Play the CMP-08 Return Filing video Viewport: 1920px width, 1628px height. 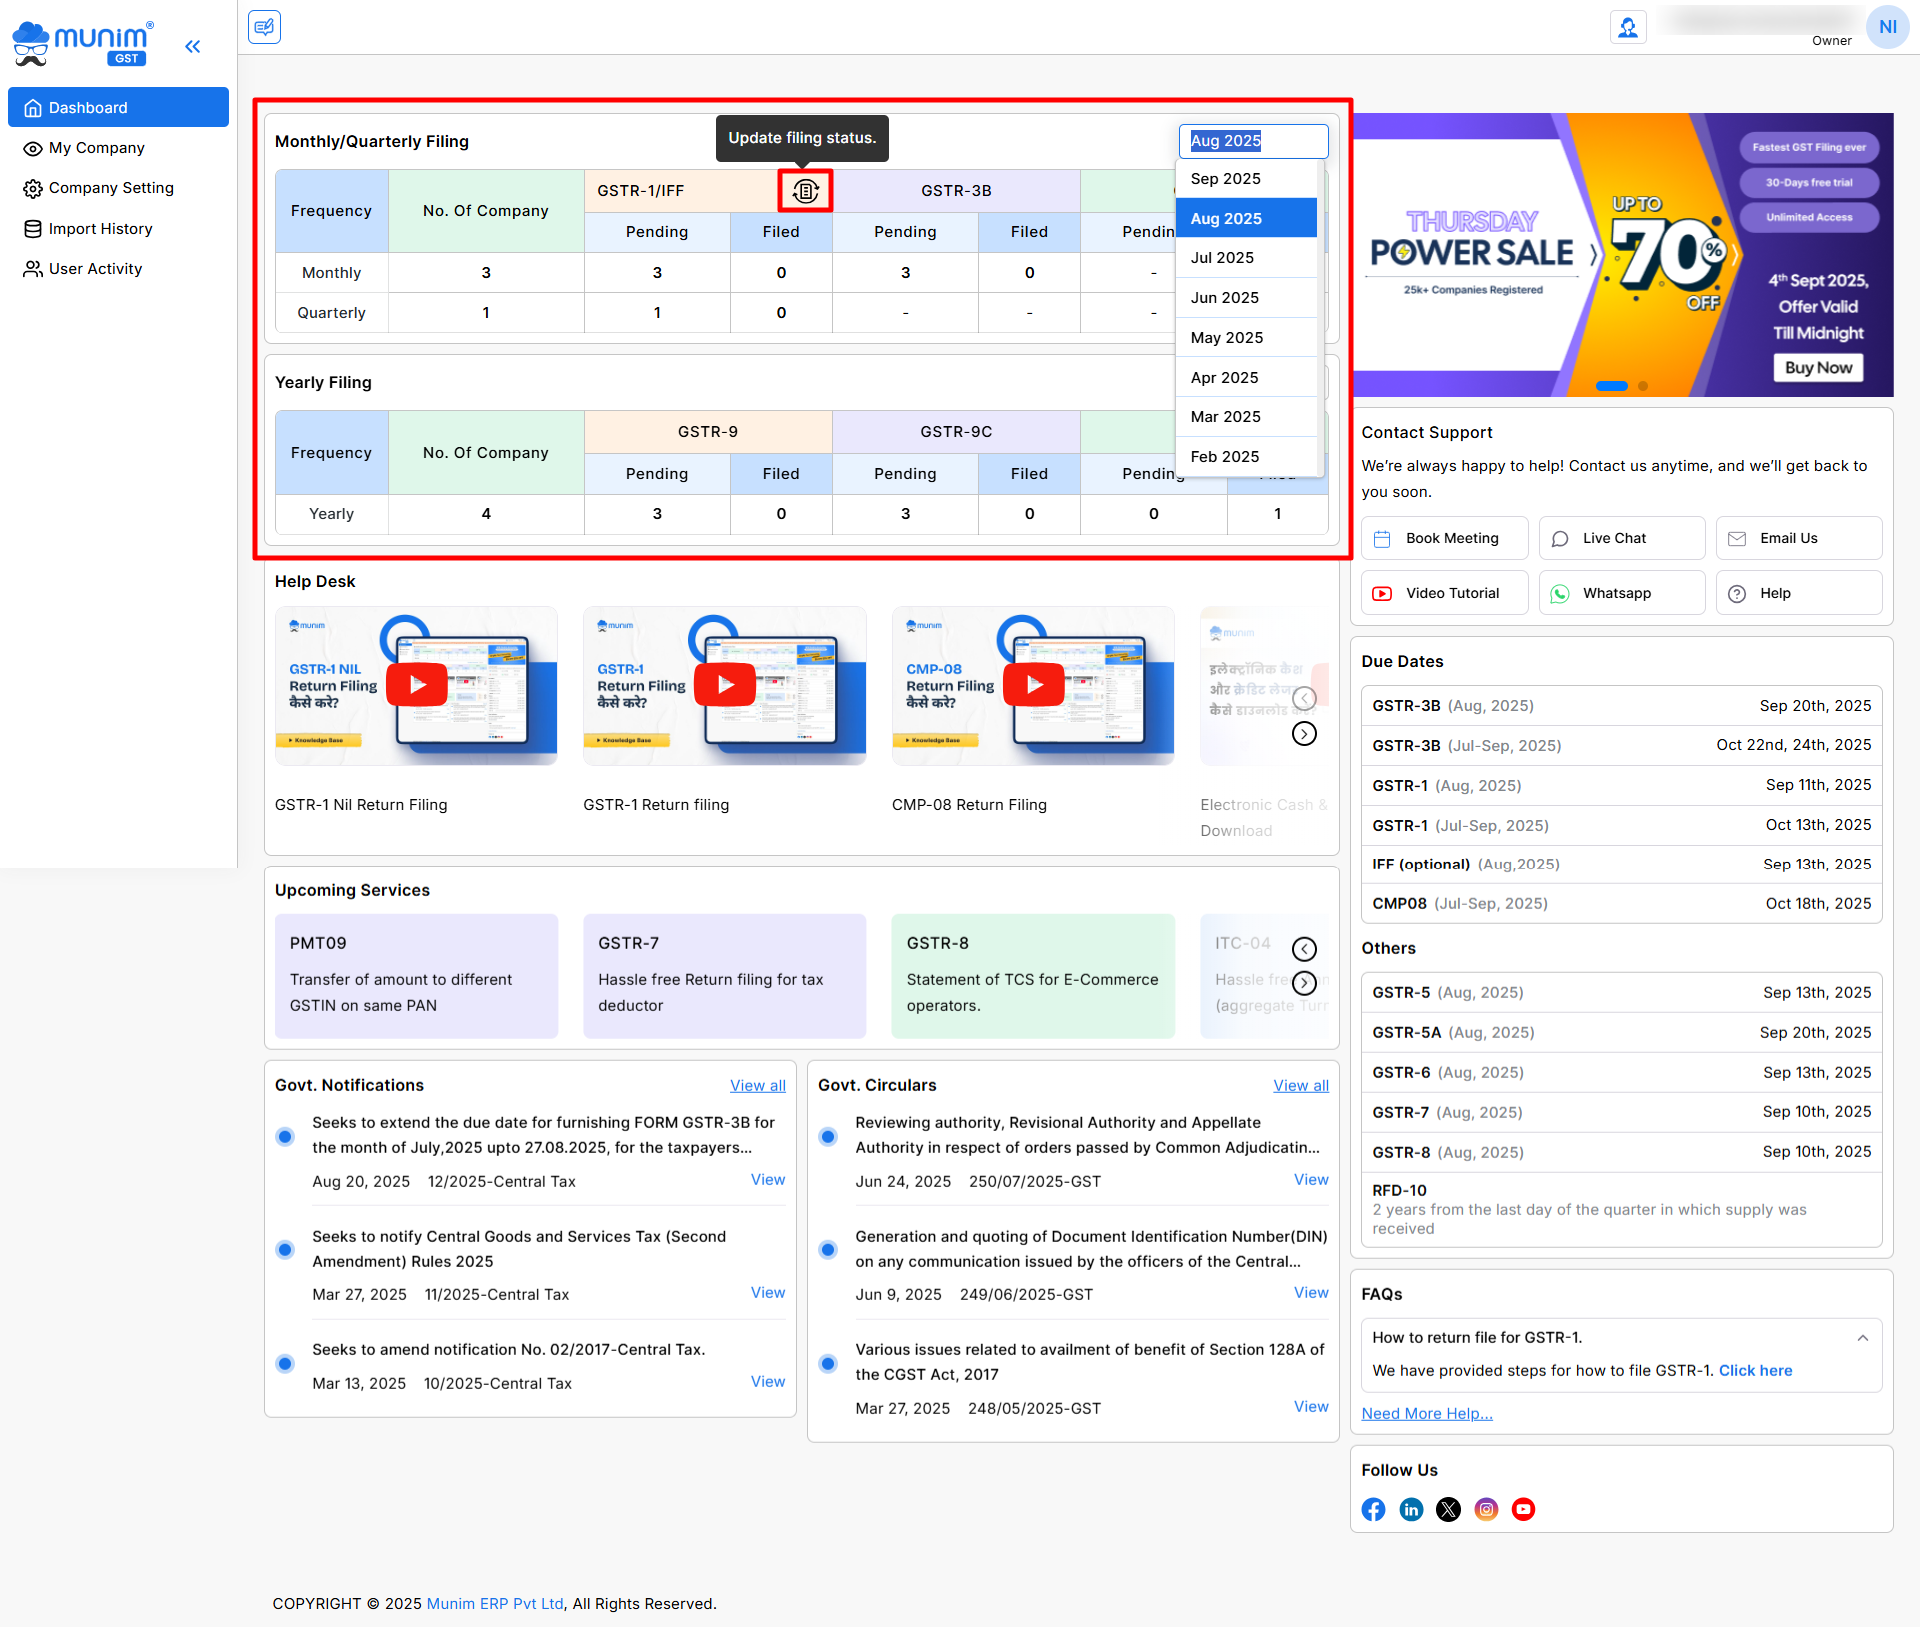(1033, 685)
